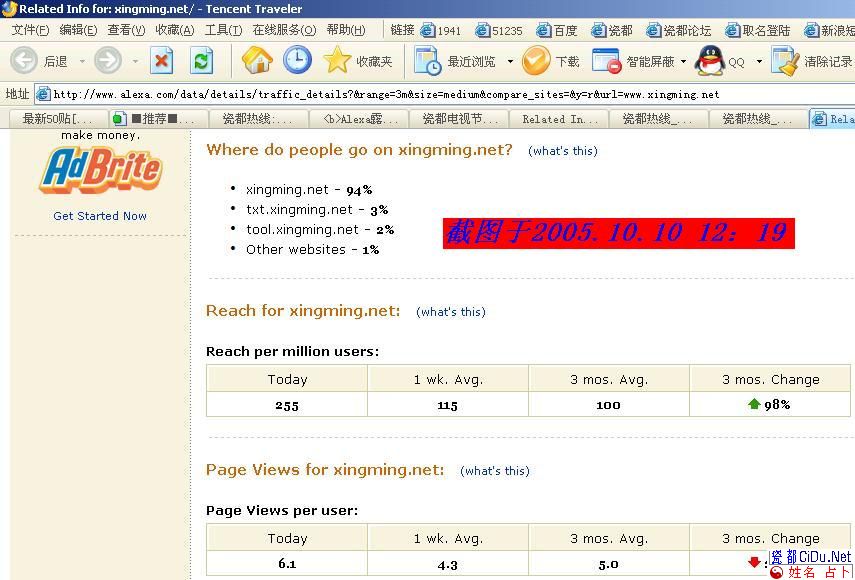This screenshot has height=580, width=855.
Task: Refresh the page with green arrows icon
Action: (202, 61)
